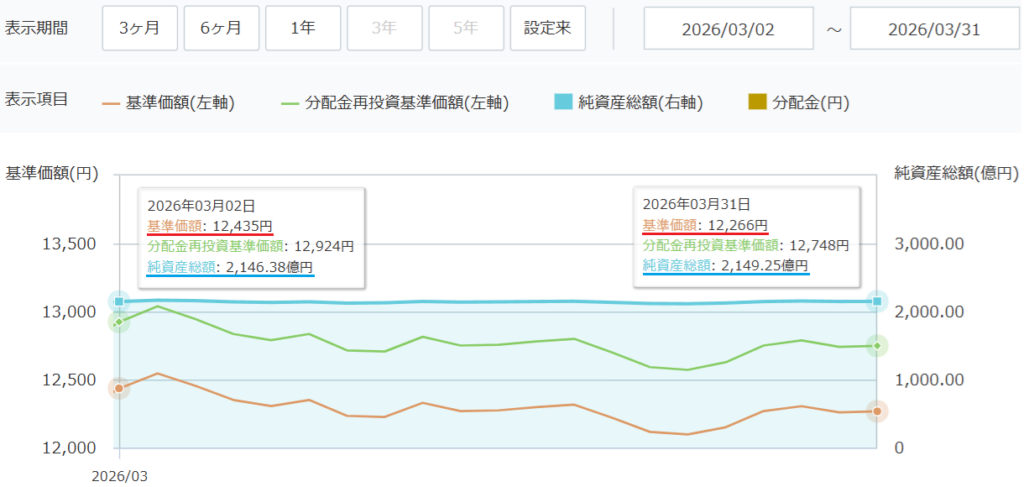Hide the 純資産総額(右軸) legend series
This screenshot has width=1024, height=487.
[640, 102]
